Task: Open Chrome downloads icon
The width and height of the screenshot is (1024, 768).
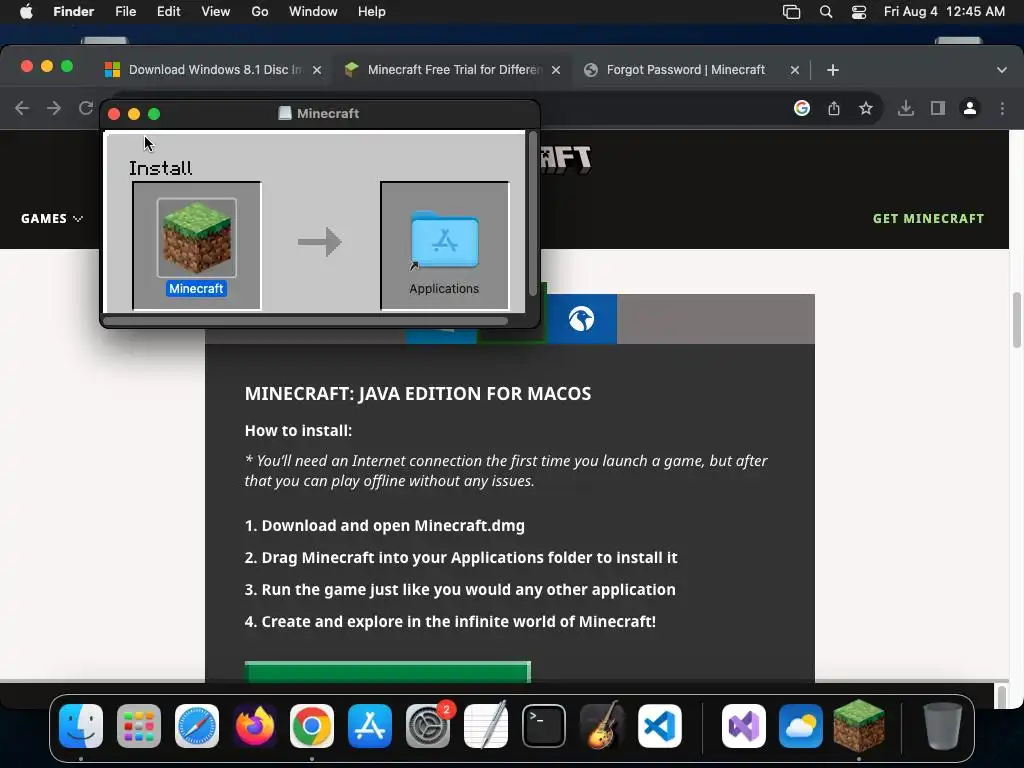Action: click(x=906, y=108)
